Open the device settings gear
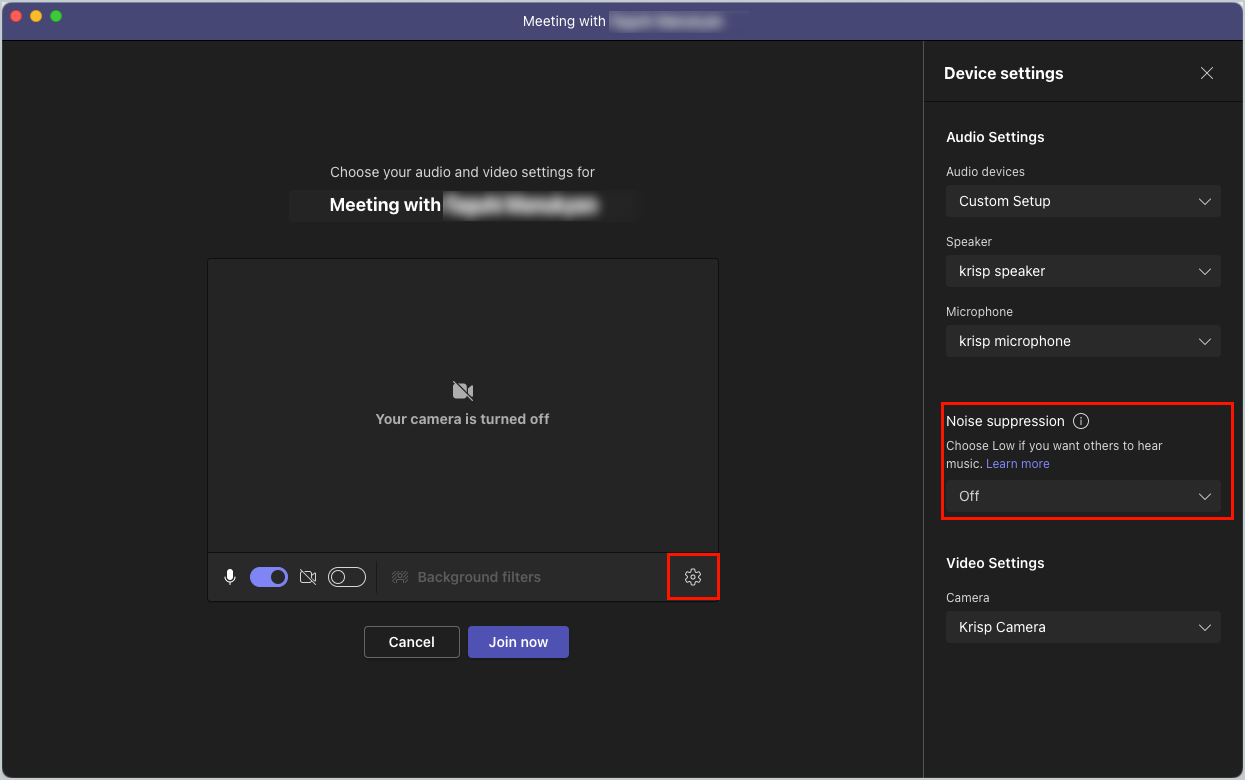Image resolution: width=1245 pixels, height=780 pixels. pos(693,576)
